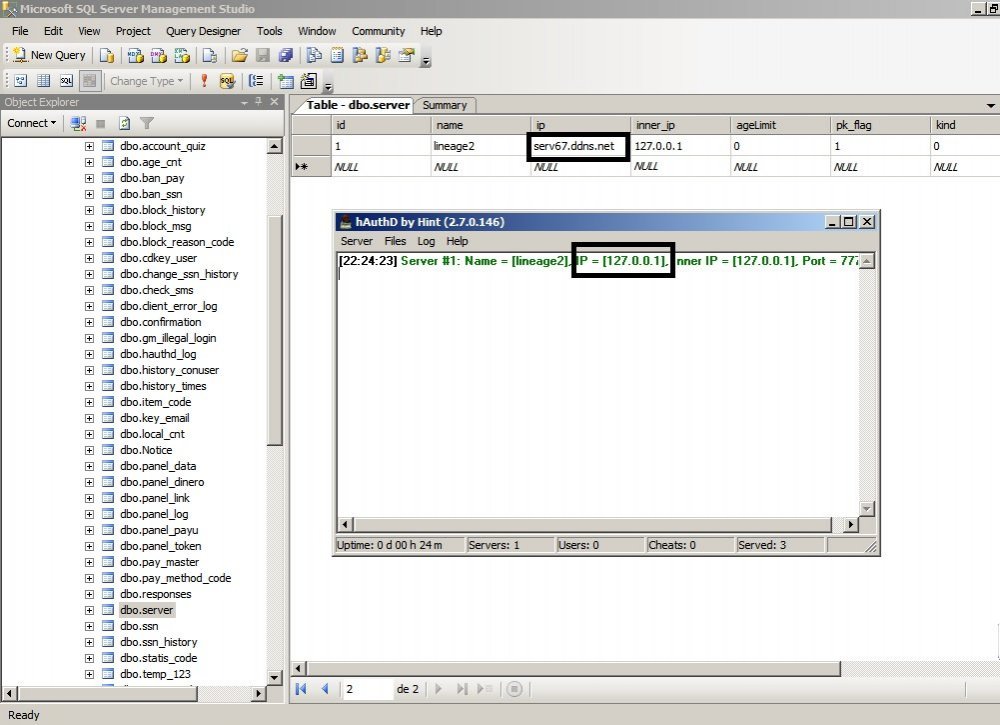Expand the dbo.hauthd_log tree node
Screen dimensions: 1000x725
(89, 354)
